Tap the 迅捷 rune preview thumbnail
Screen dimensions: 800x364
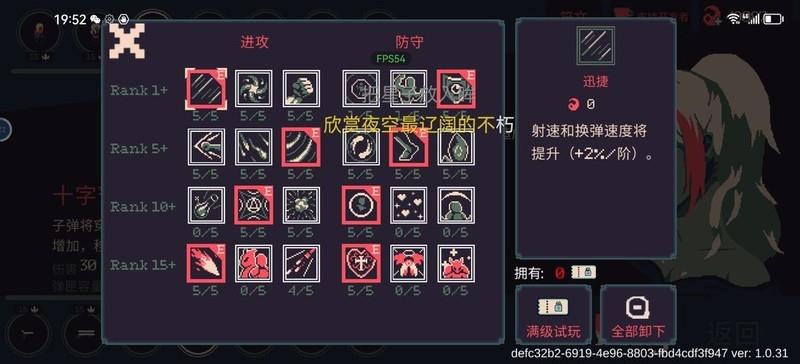click(x=595, y=46)
